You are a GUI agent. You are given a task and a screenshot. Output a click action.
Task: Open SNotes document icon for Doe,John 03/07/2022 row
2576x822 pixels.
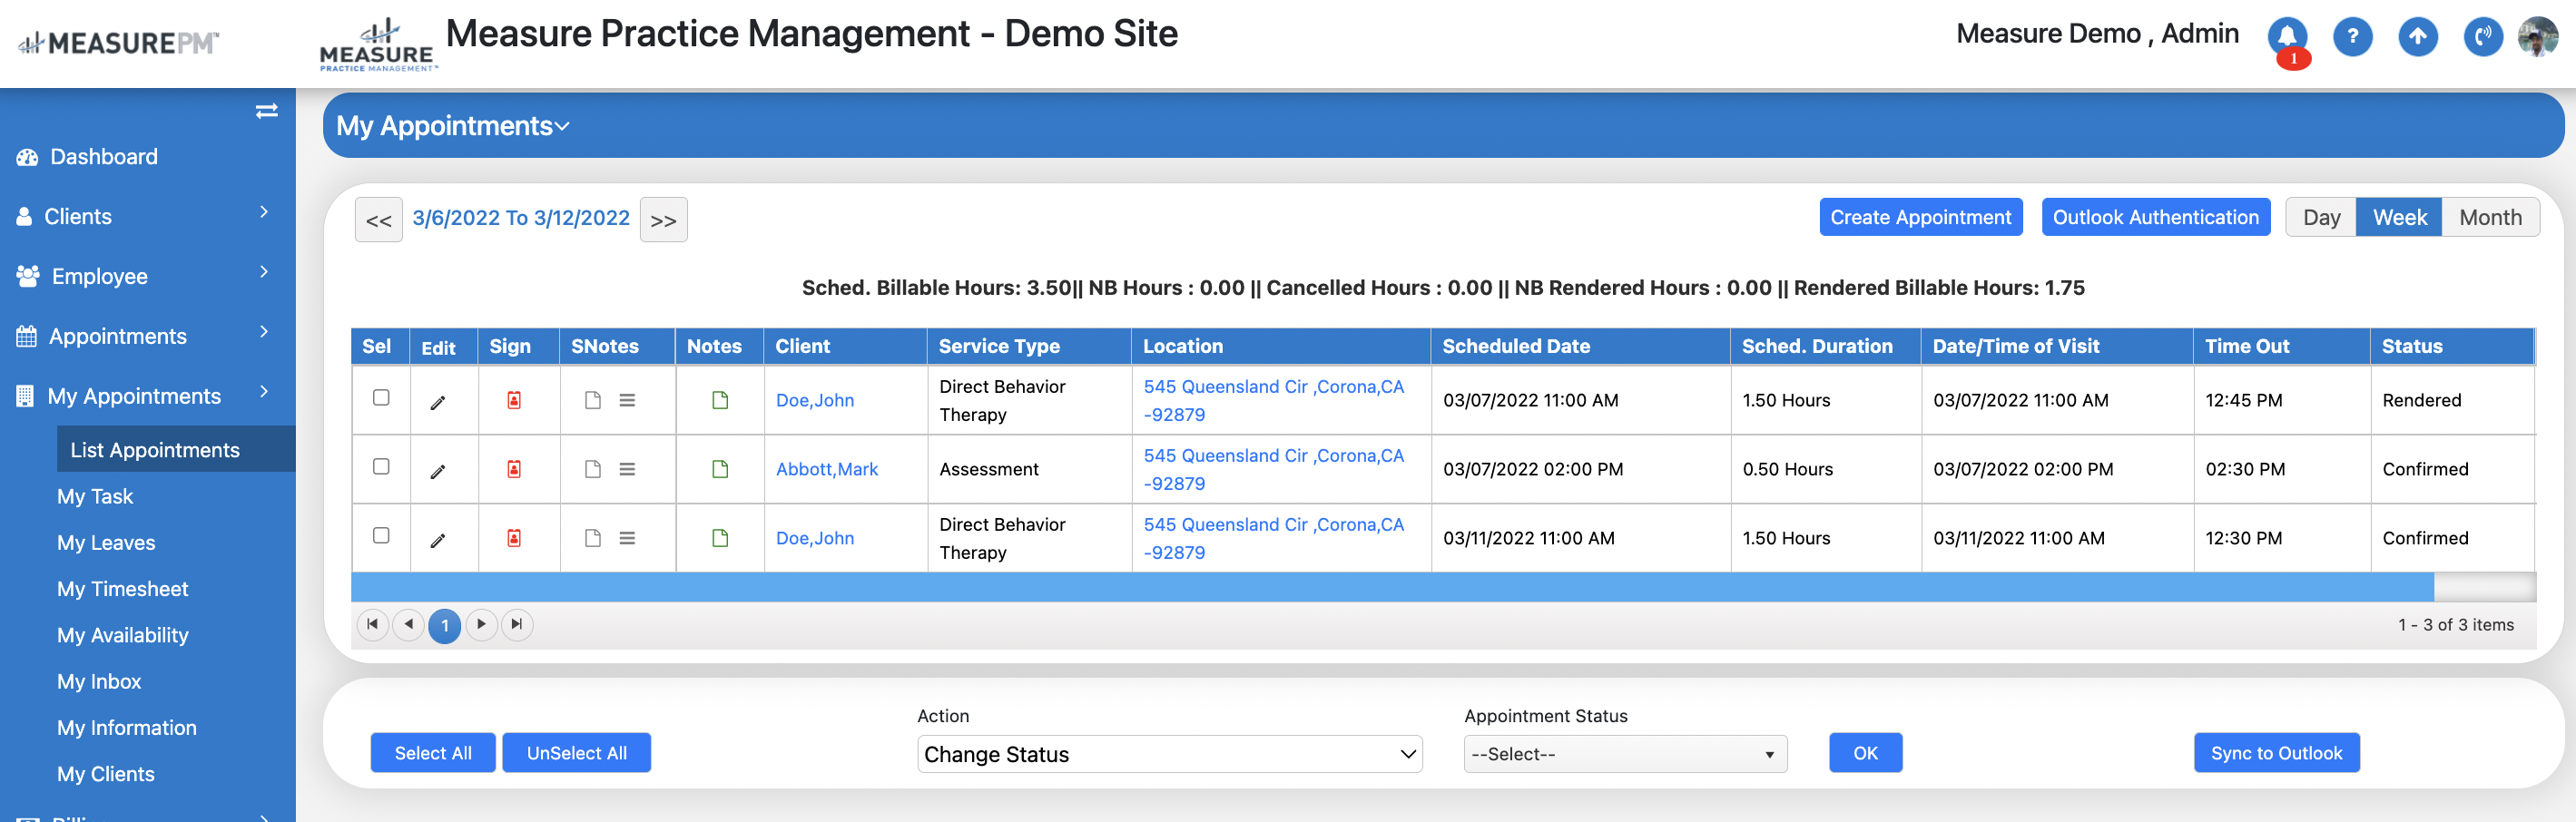593,400
